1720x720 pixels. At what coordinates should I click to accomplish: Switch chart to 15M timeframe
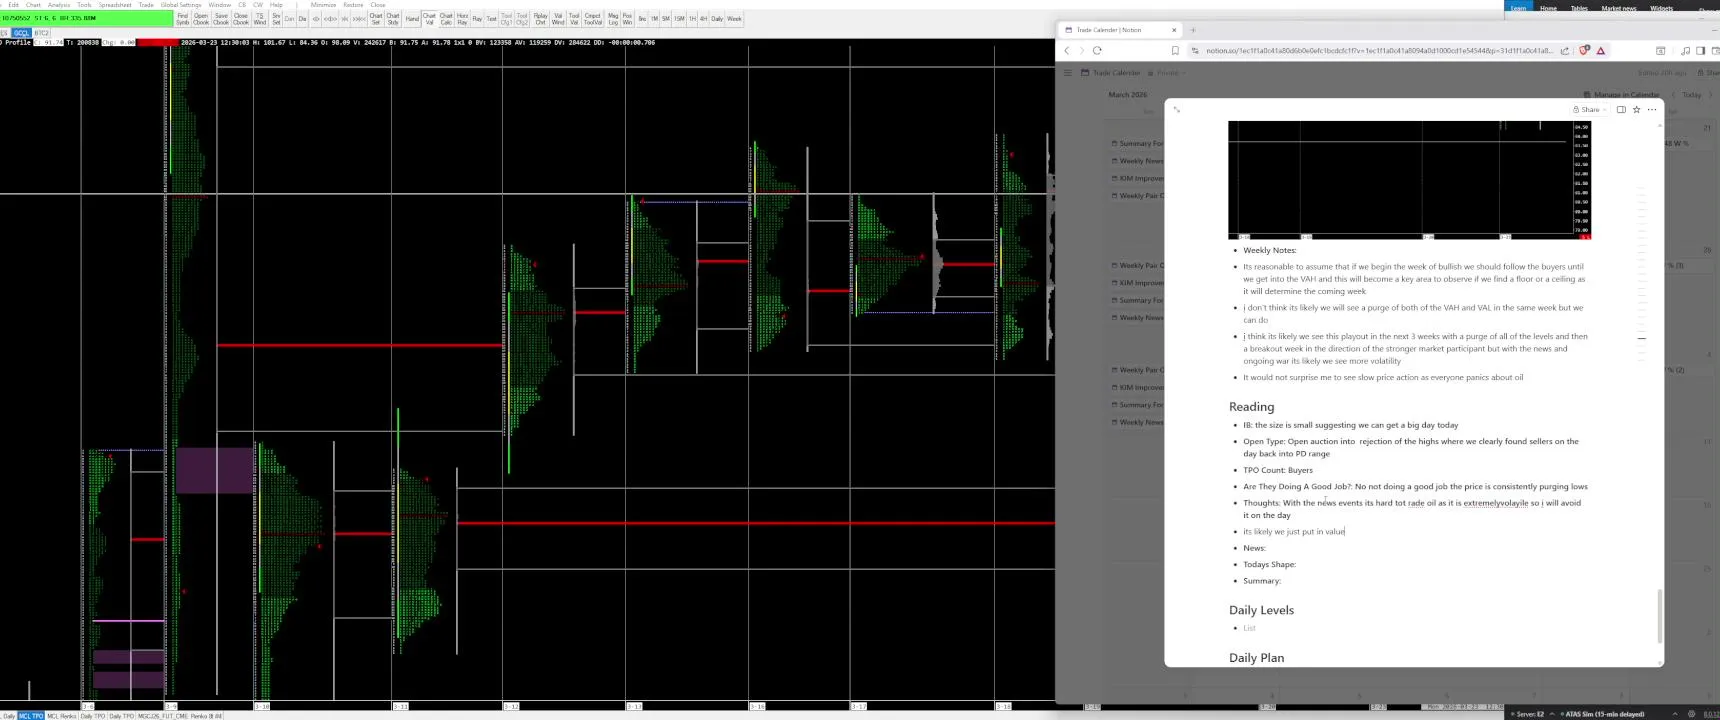(x=679, y=19)
